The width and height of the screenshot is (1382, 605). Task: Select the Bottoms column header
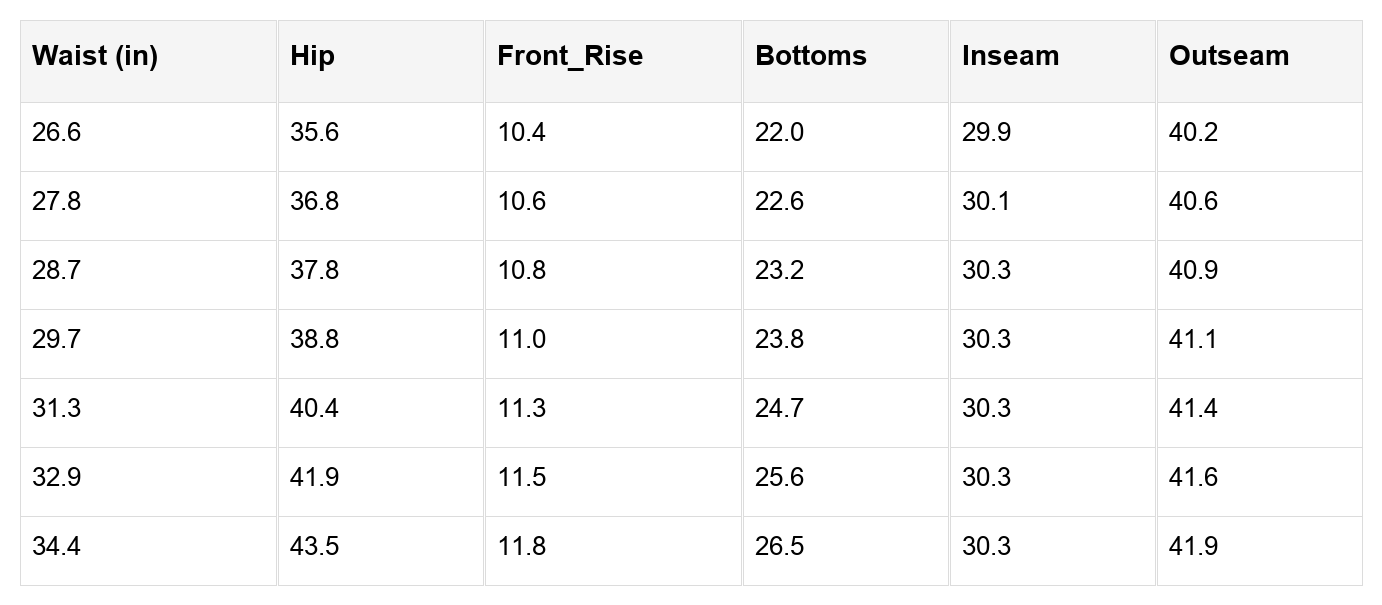click(x=846, y=61)
